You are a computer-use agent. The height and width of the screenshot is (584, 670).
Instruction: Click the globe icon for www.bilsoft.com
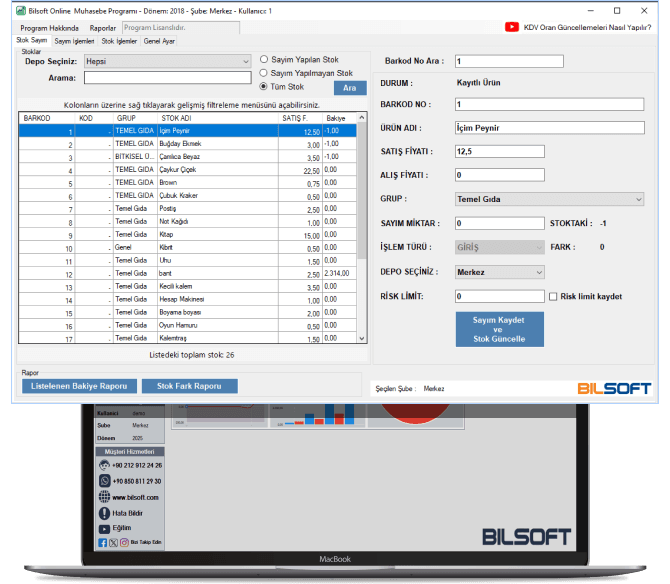coord(104,497)
